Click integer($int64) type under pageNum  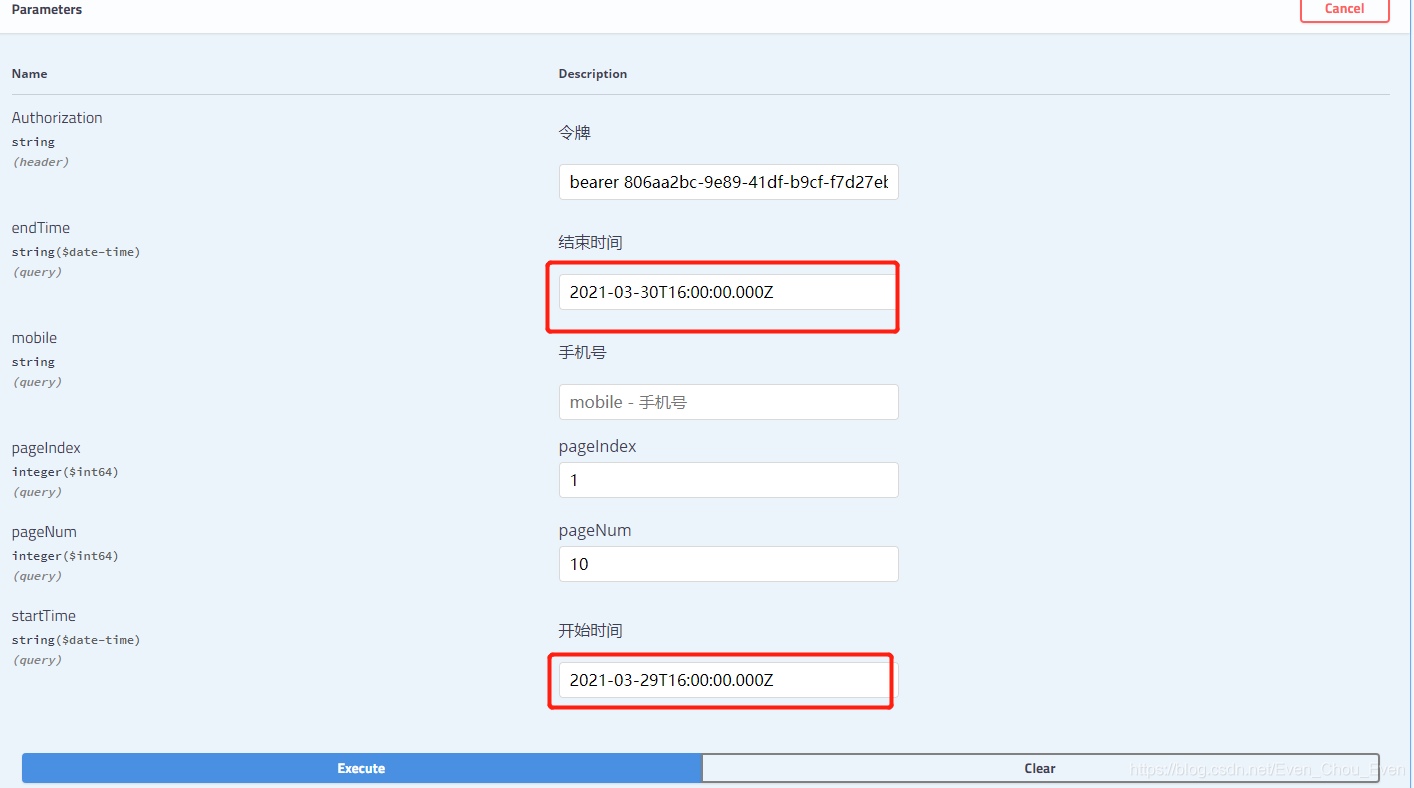65,556
